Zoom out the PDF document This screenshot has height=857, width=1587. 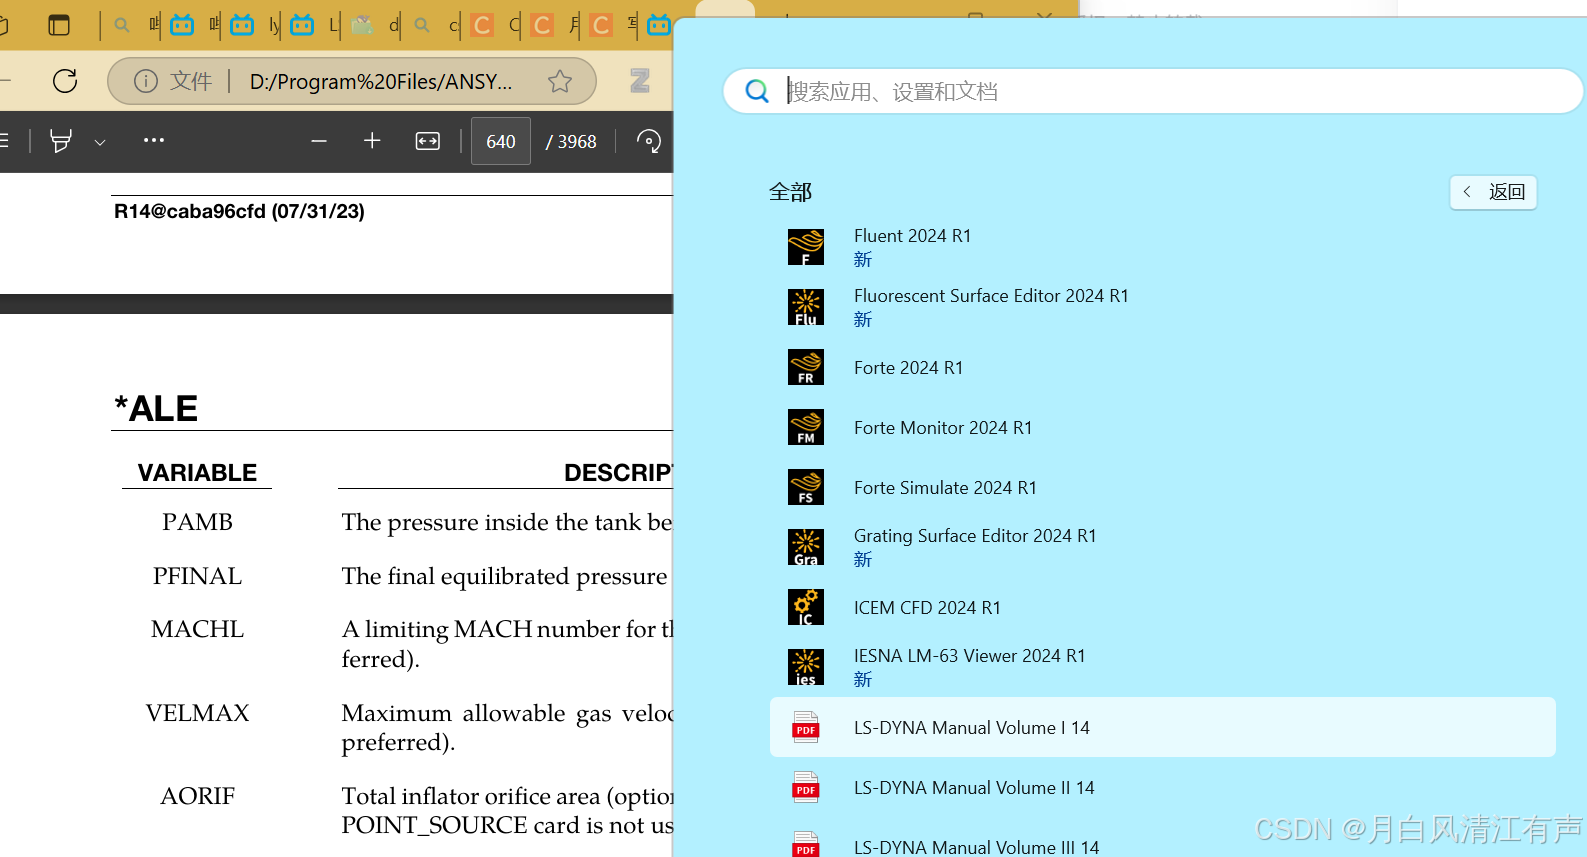pos(319,141)
